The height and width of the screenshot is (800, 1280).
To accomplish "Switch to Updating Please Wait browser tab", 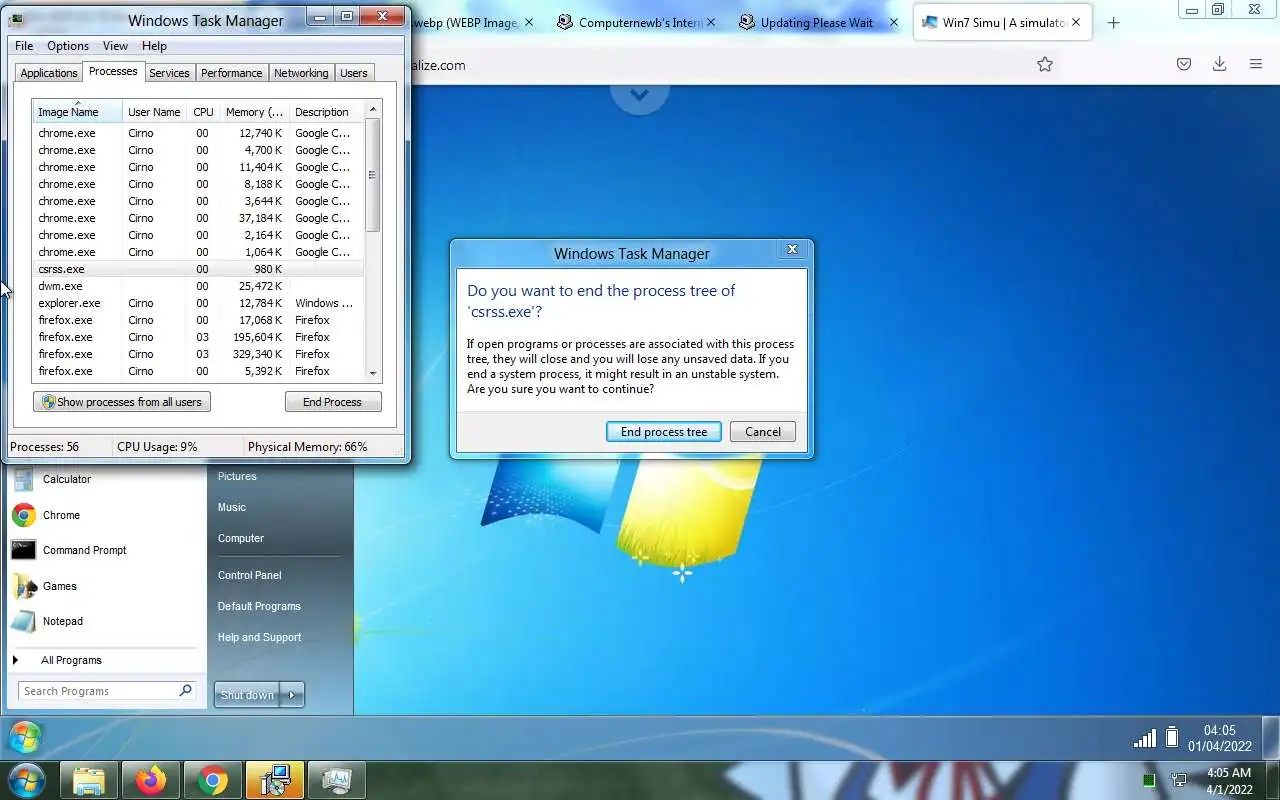I will (818, 22).
